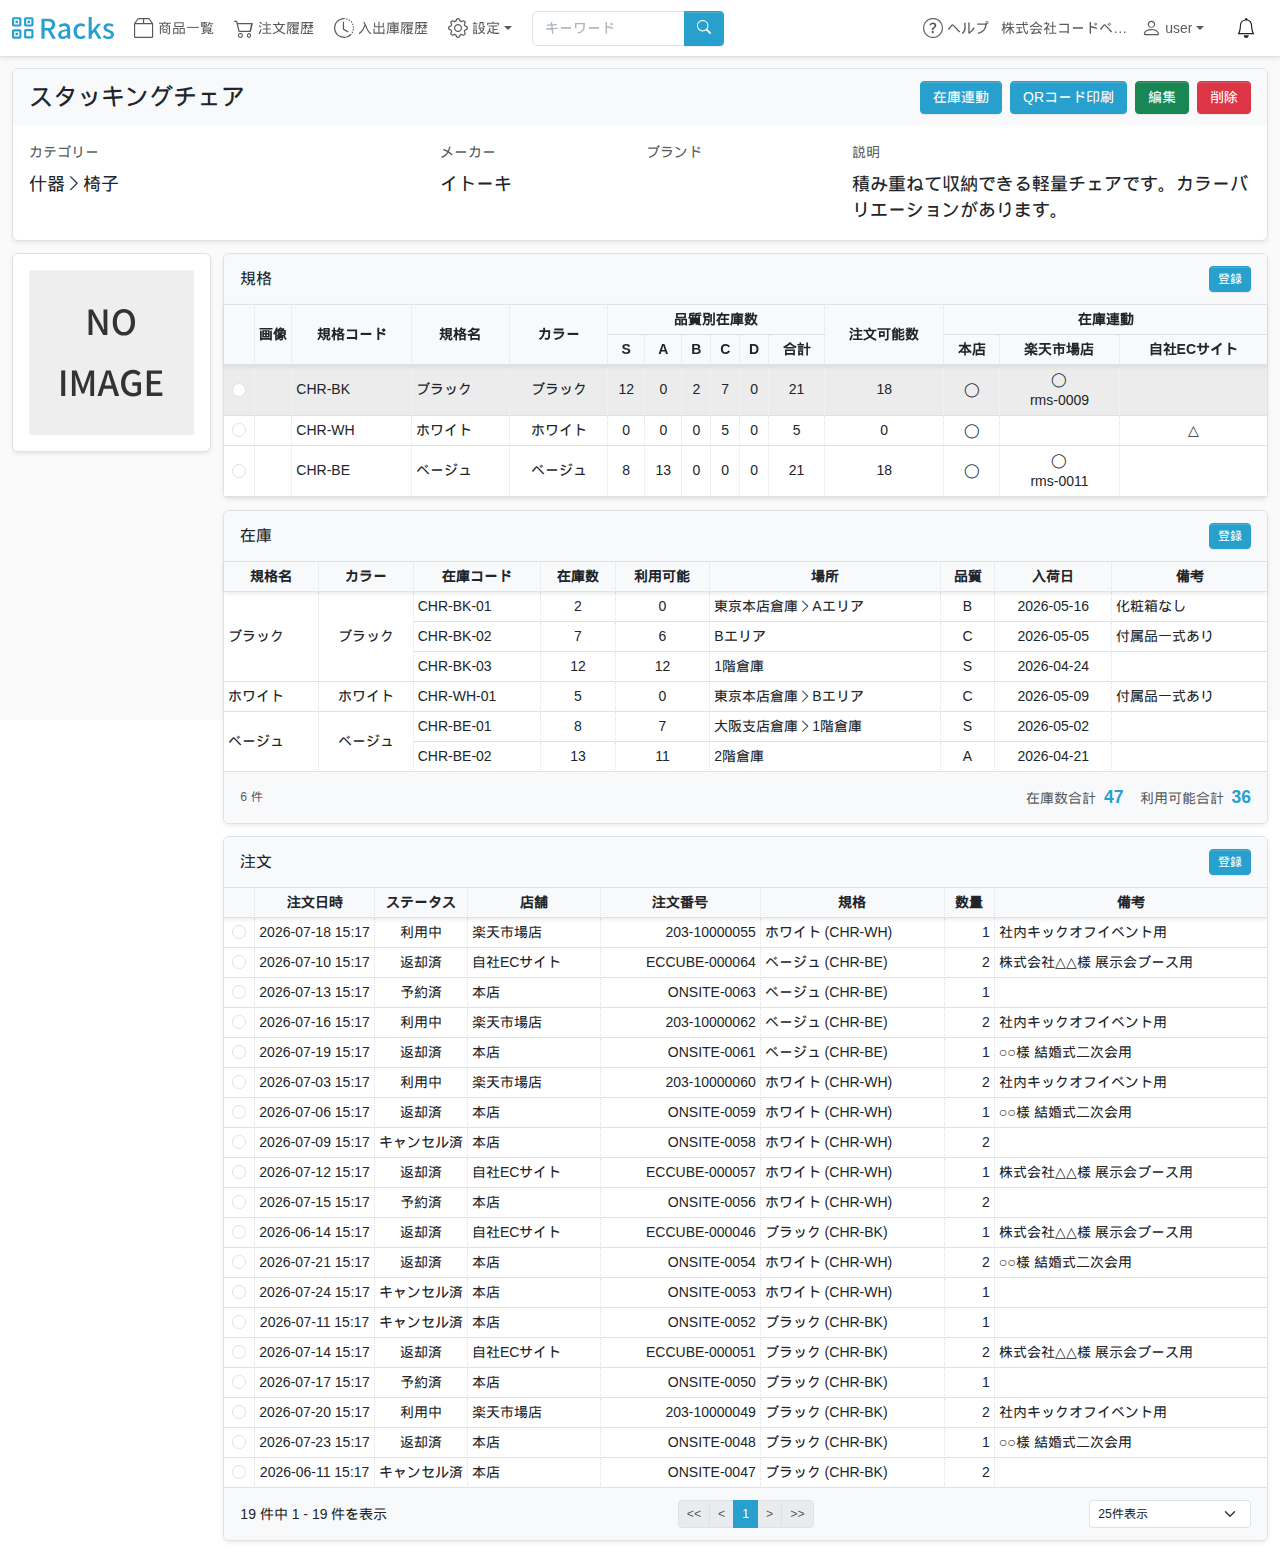Click 本店 circle mark for CHR-BE
The width and height of the screenshot is (1280, 1553).
click(971, 471)
